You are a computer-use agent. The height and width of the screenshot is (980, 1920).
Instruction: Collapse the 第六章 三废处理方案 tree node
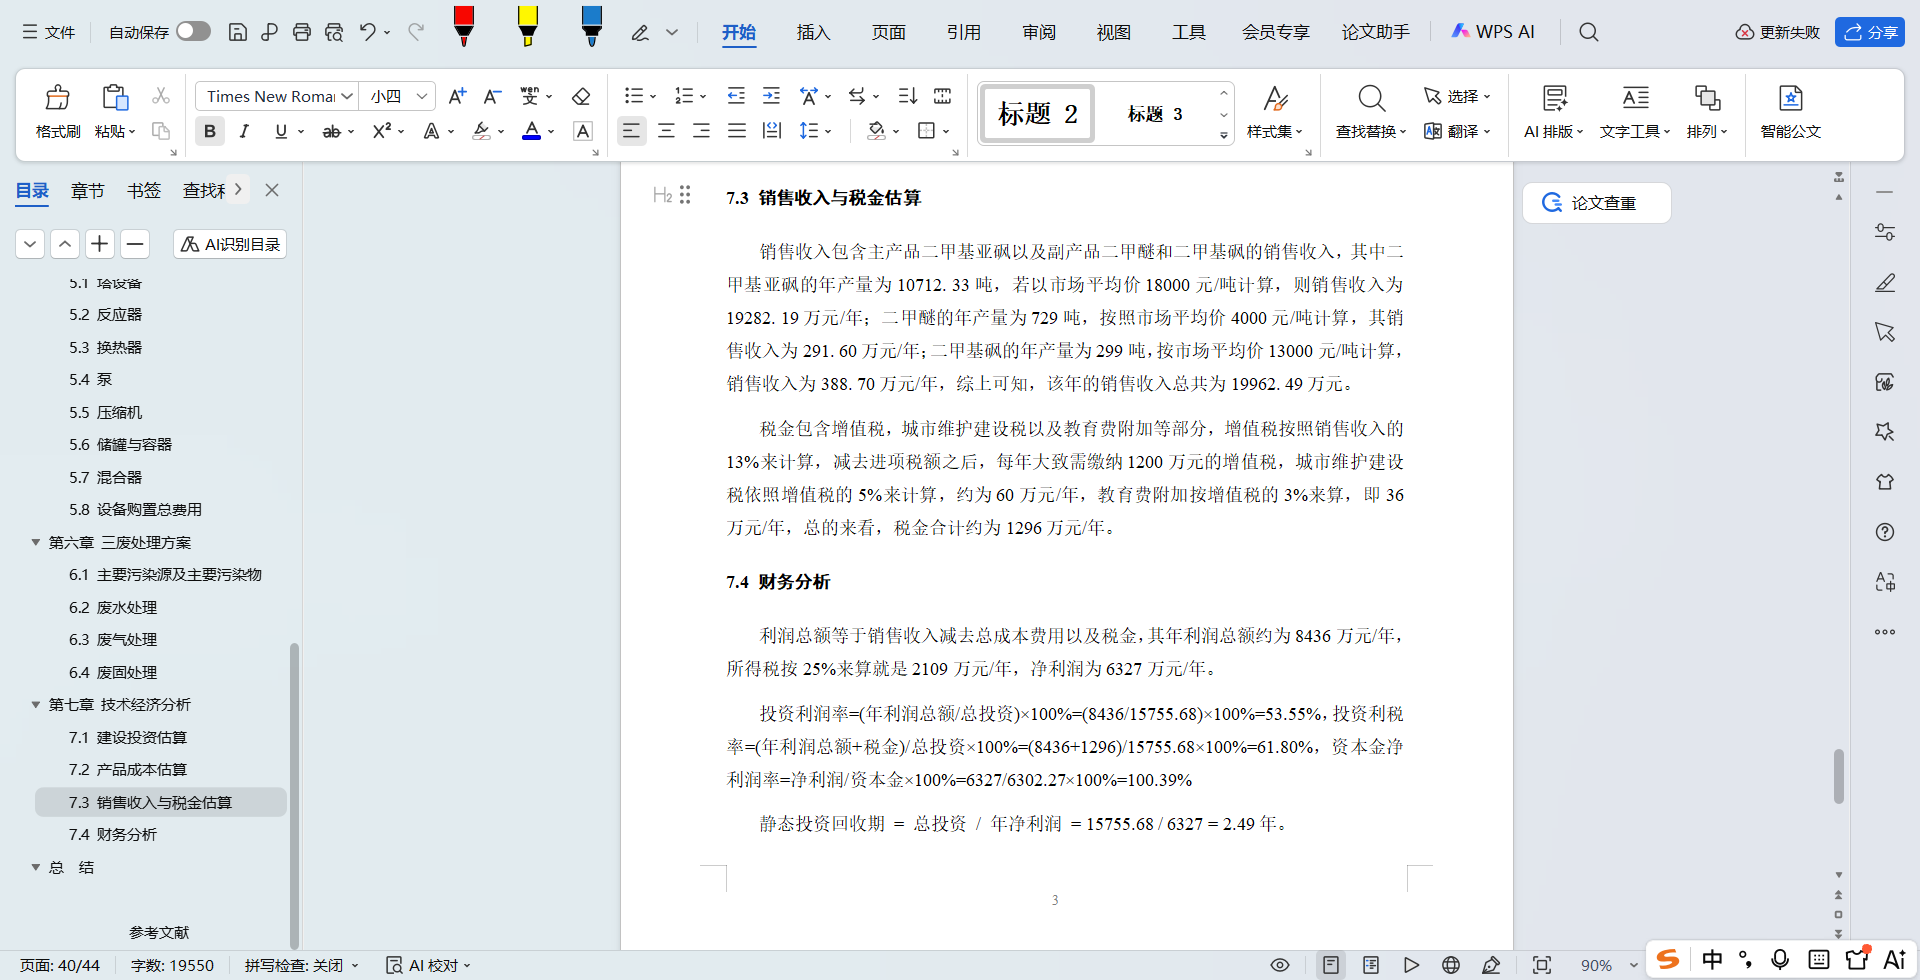click(36, 542)
